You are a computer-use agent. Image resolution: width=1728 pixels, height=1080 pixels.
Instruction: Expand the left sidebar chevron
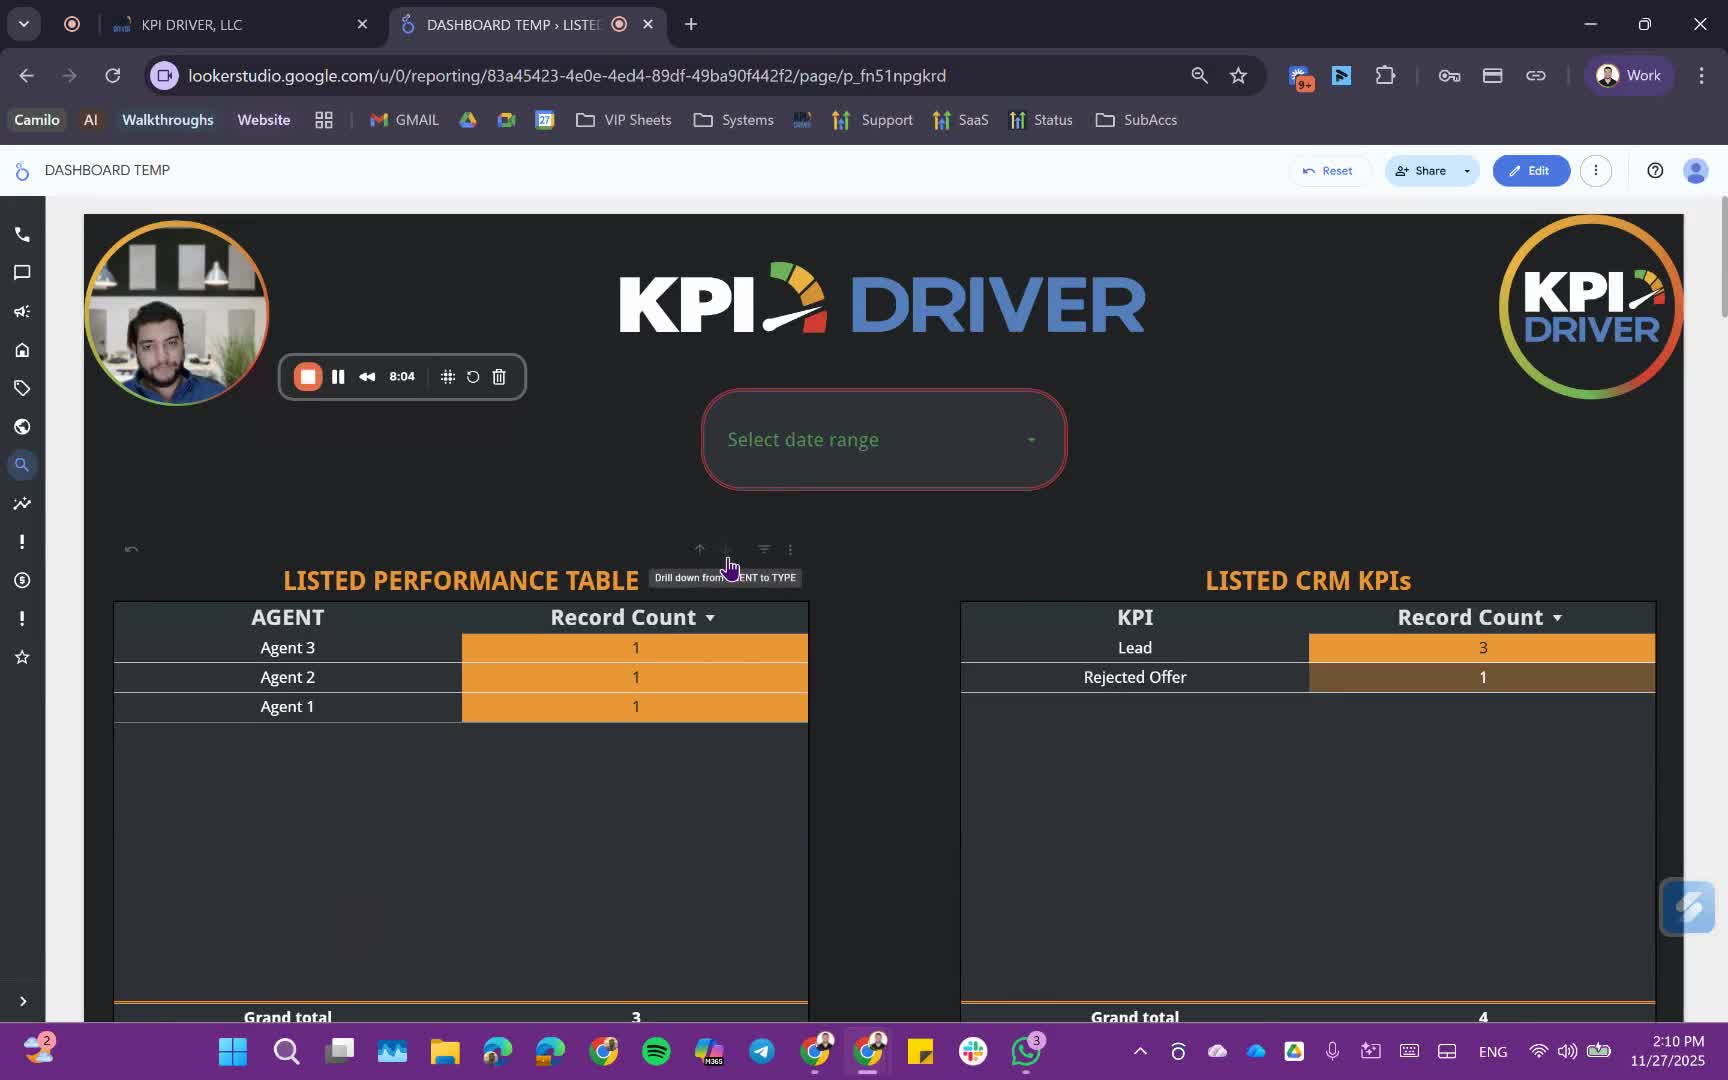click(22, 1001)
